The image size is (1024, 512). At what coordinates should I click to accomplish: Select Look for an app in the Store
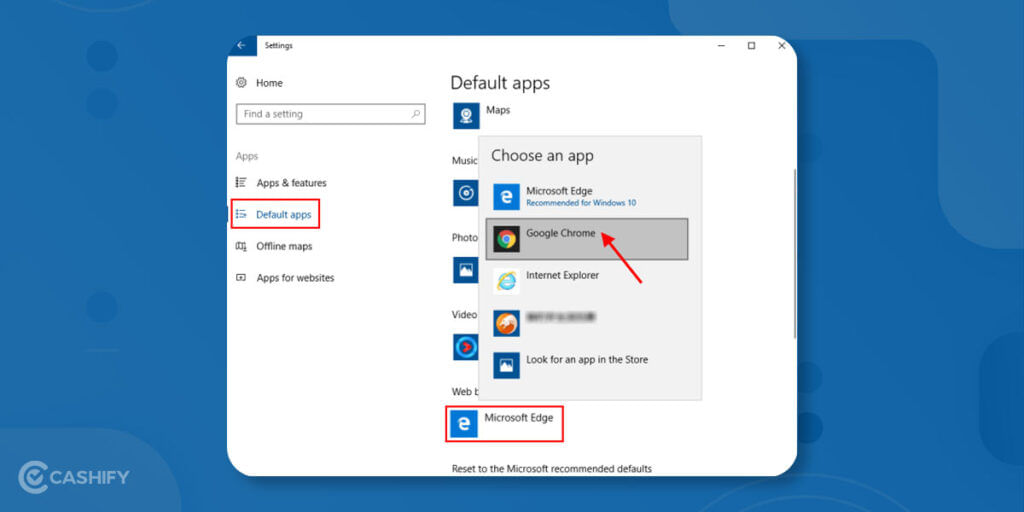point(586,366)
